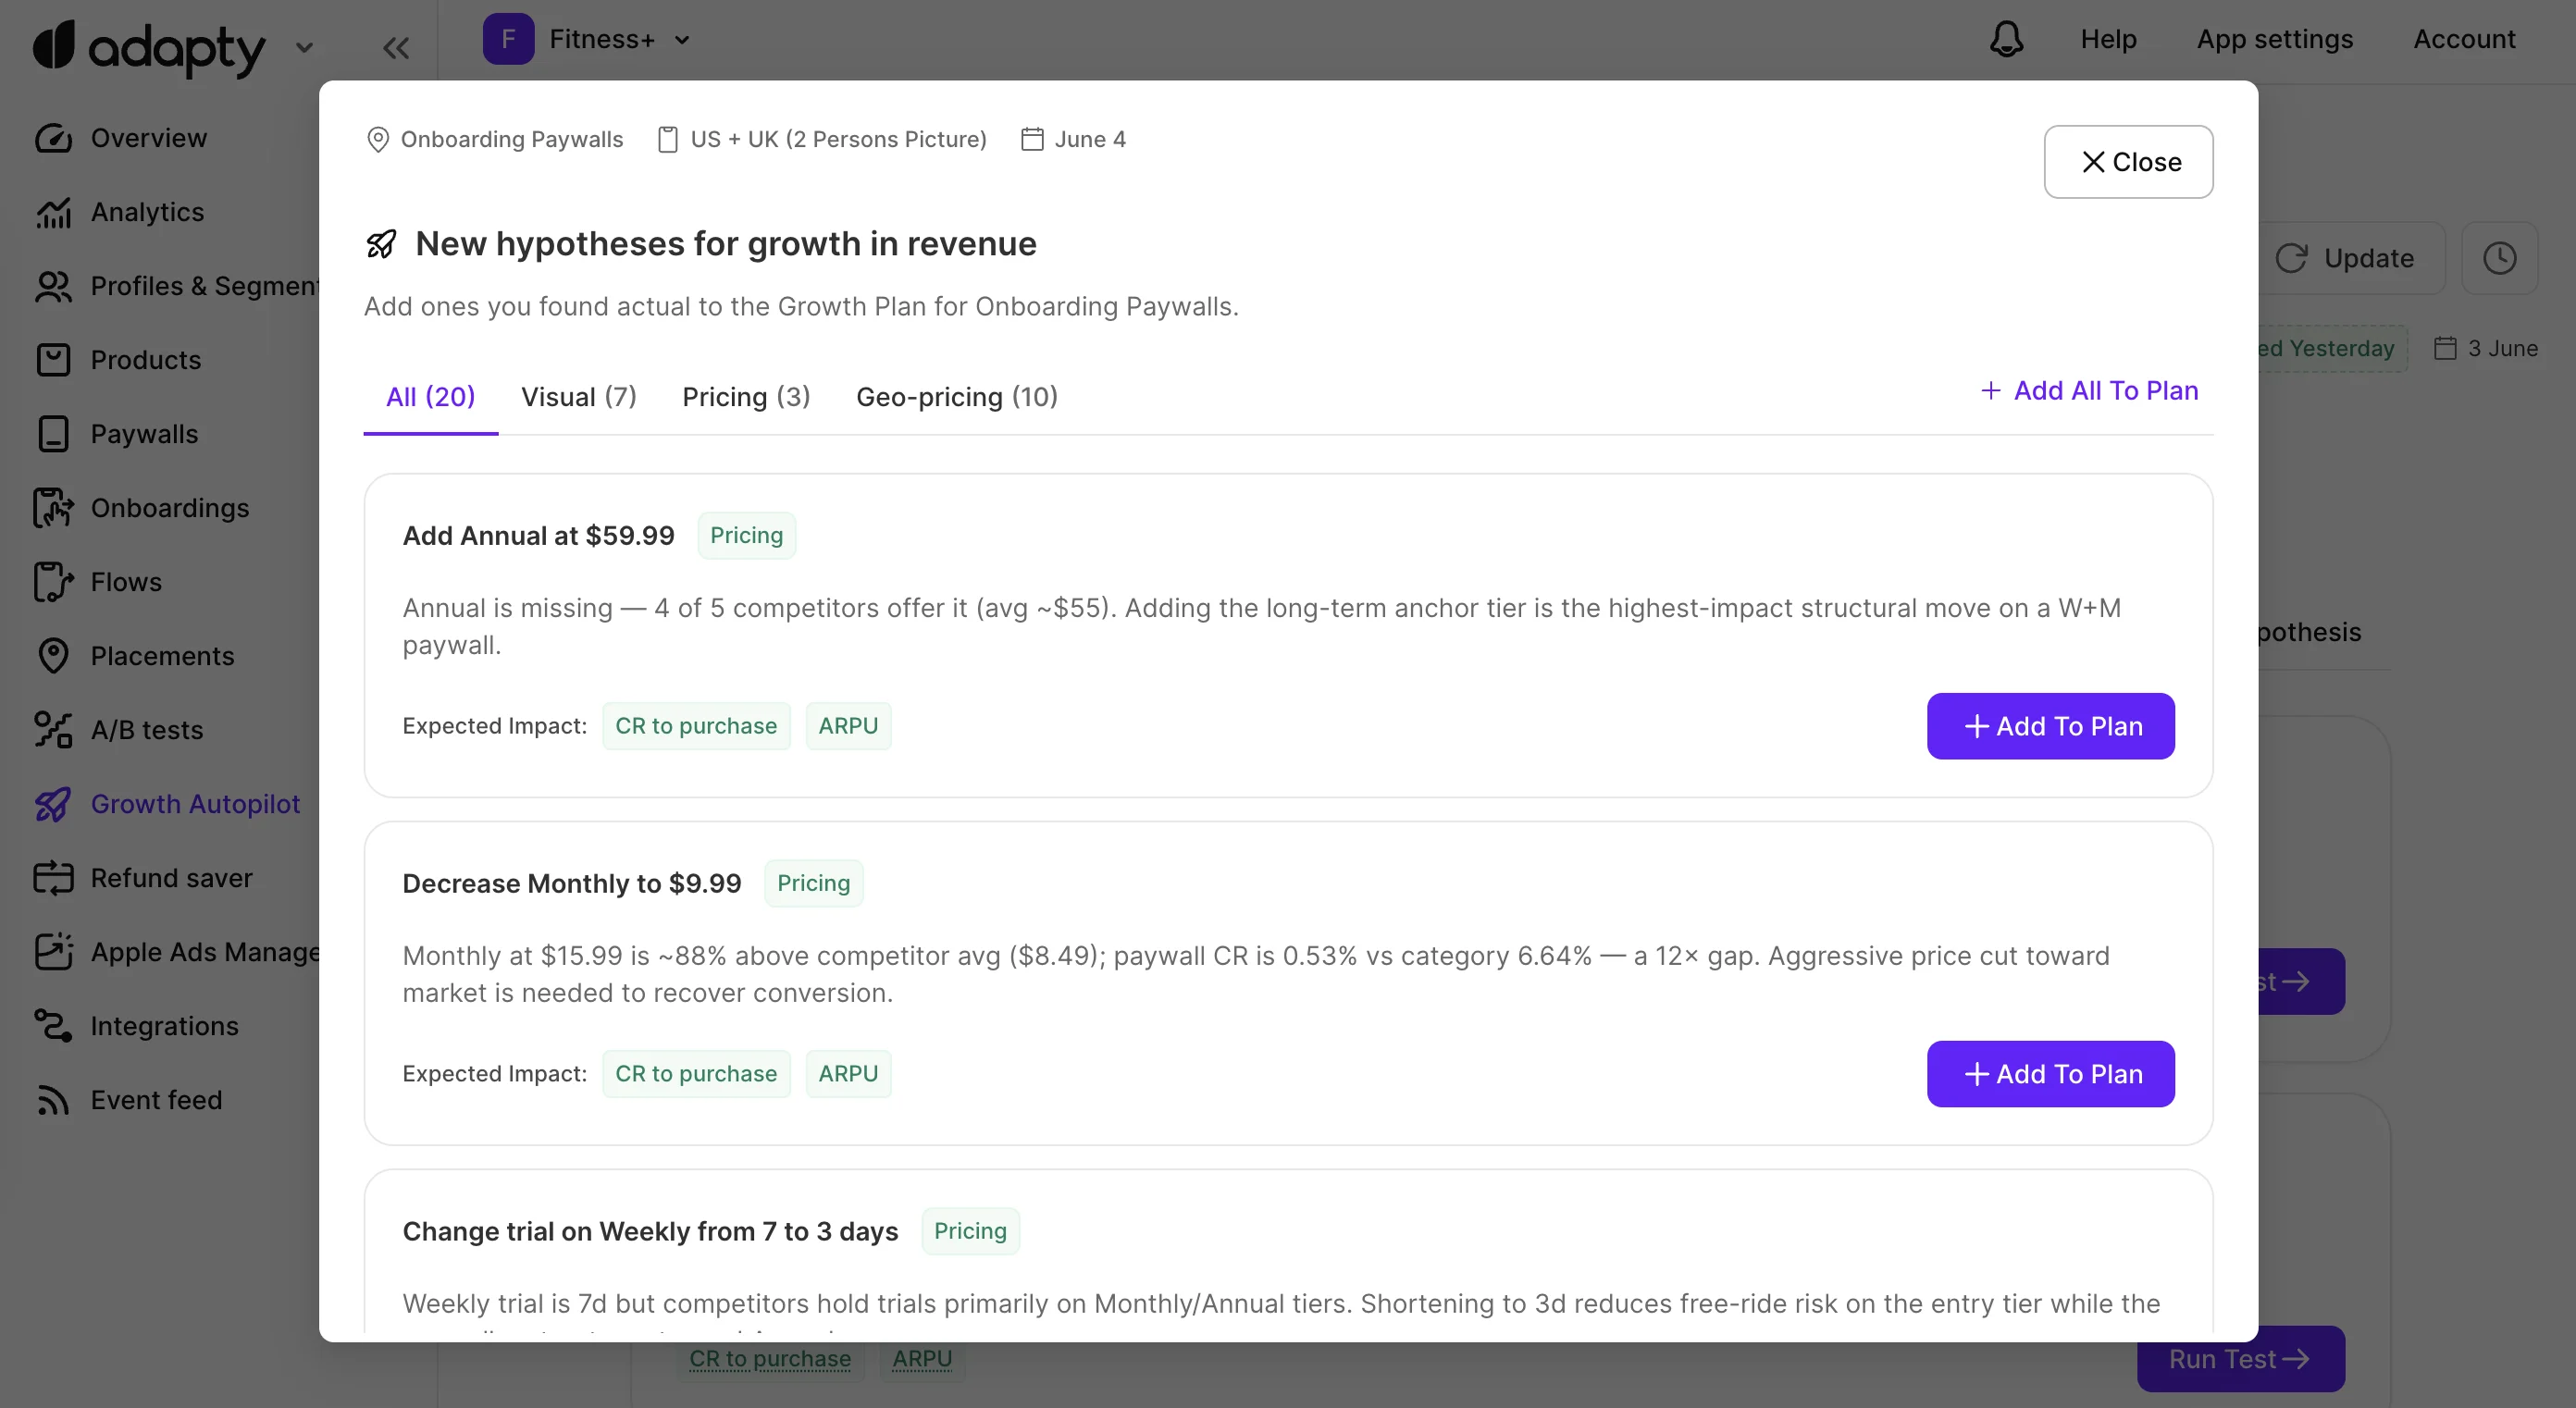Click CR to purchase tag on Add Annual card
The height and width of the screenshot is (1408, 2576).
pos(696,726)
